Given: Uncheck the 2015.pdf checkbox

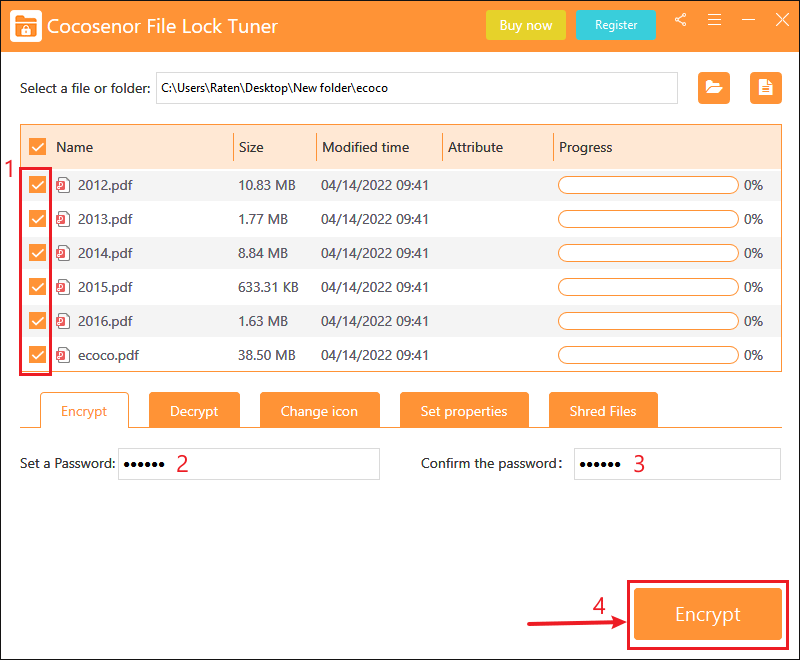Looking at the screenshot, I should 37,287.
